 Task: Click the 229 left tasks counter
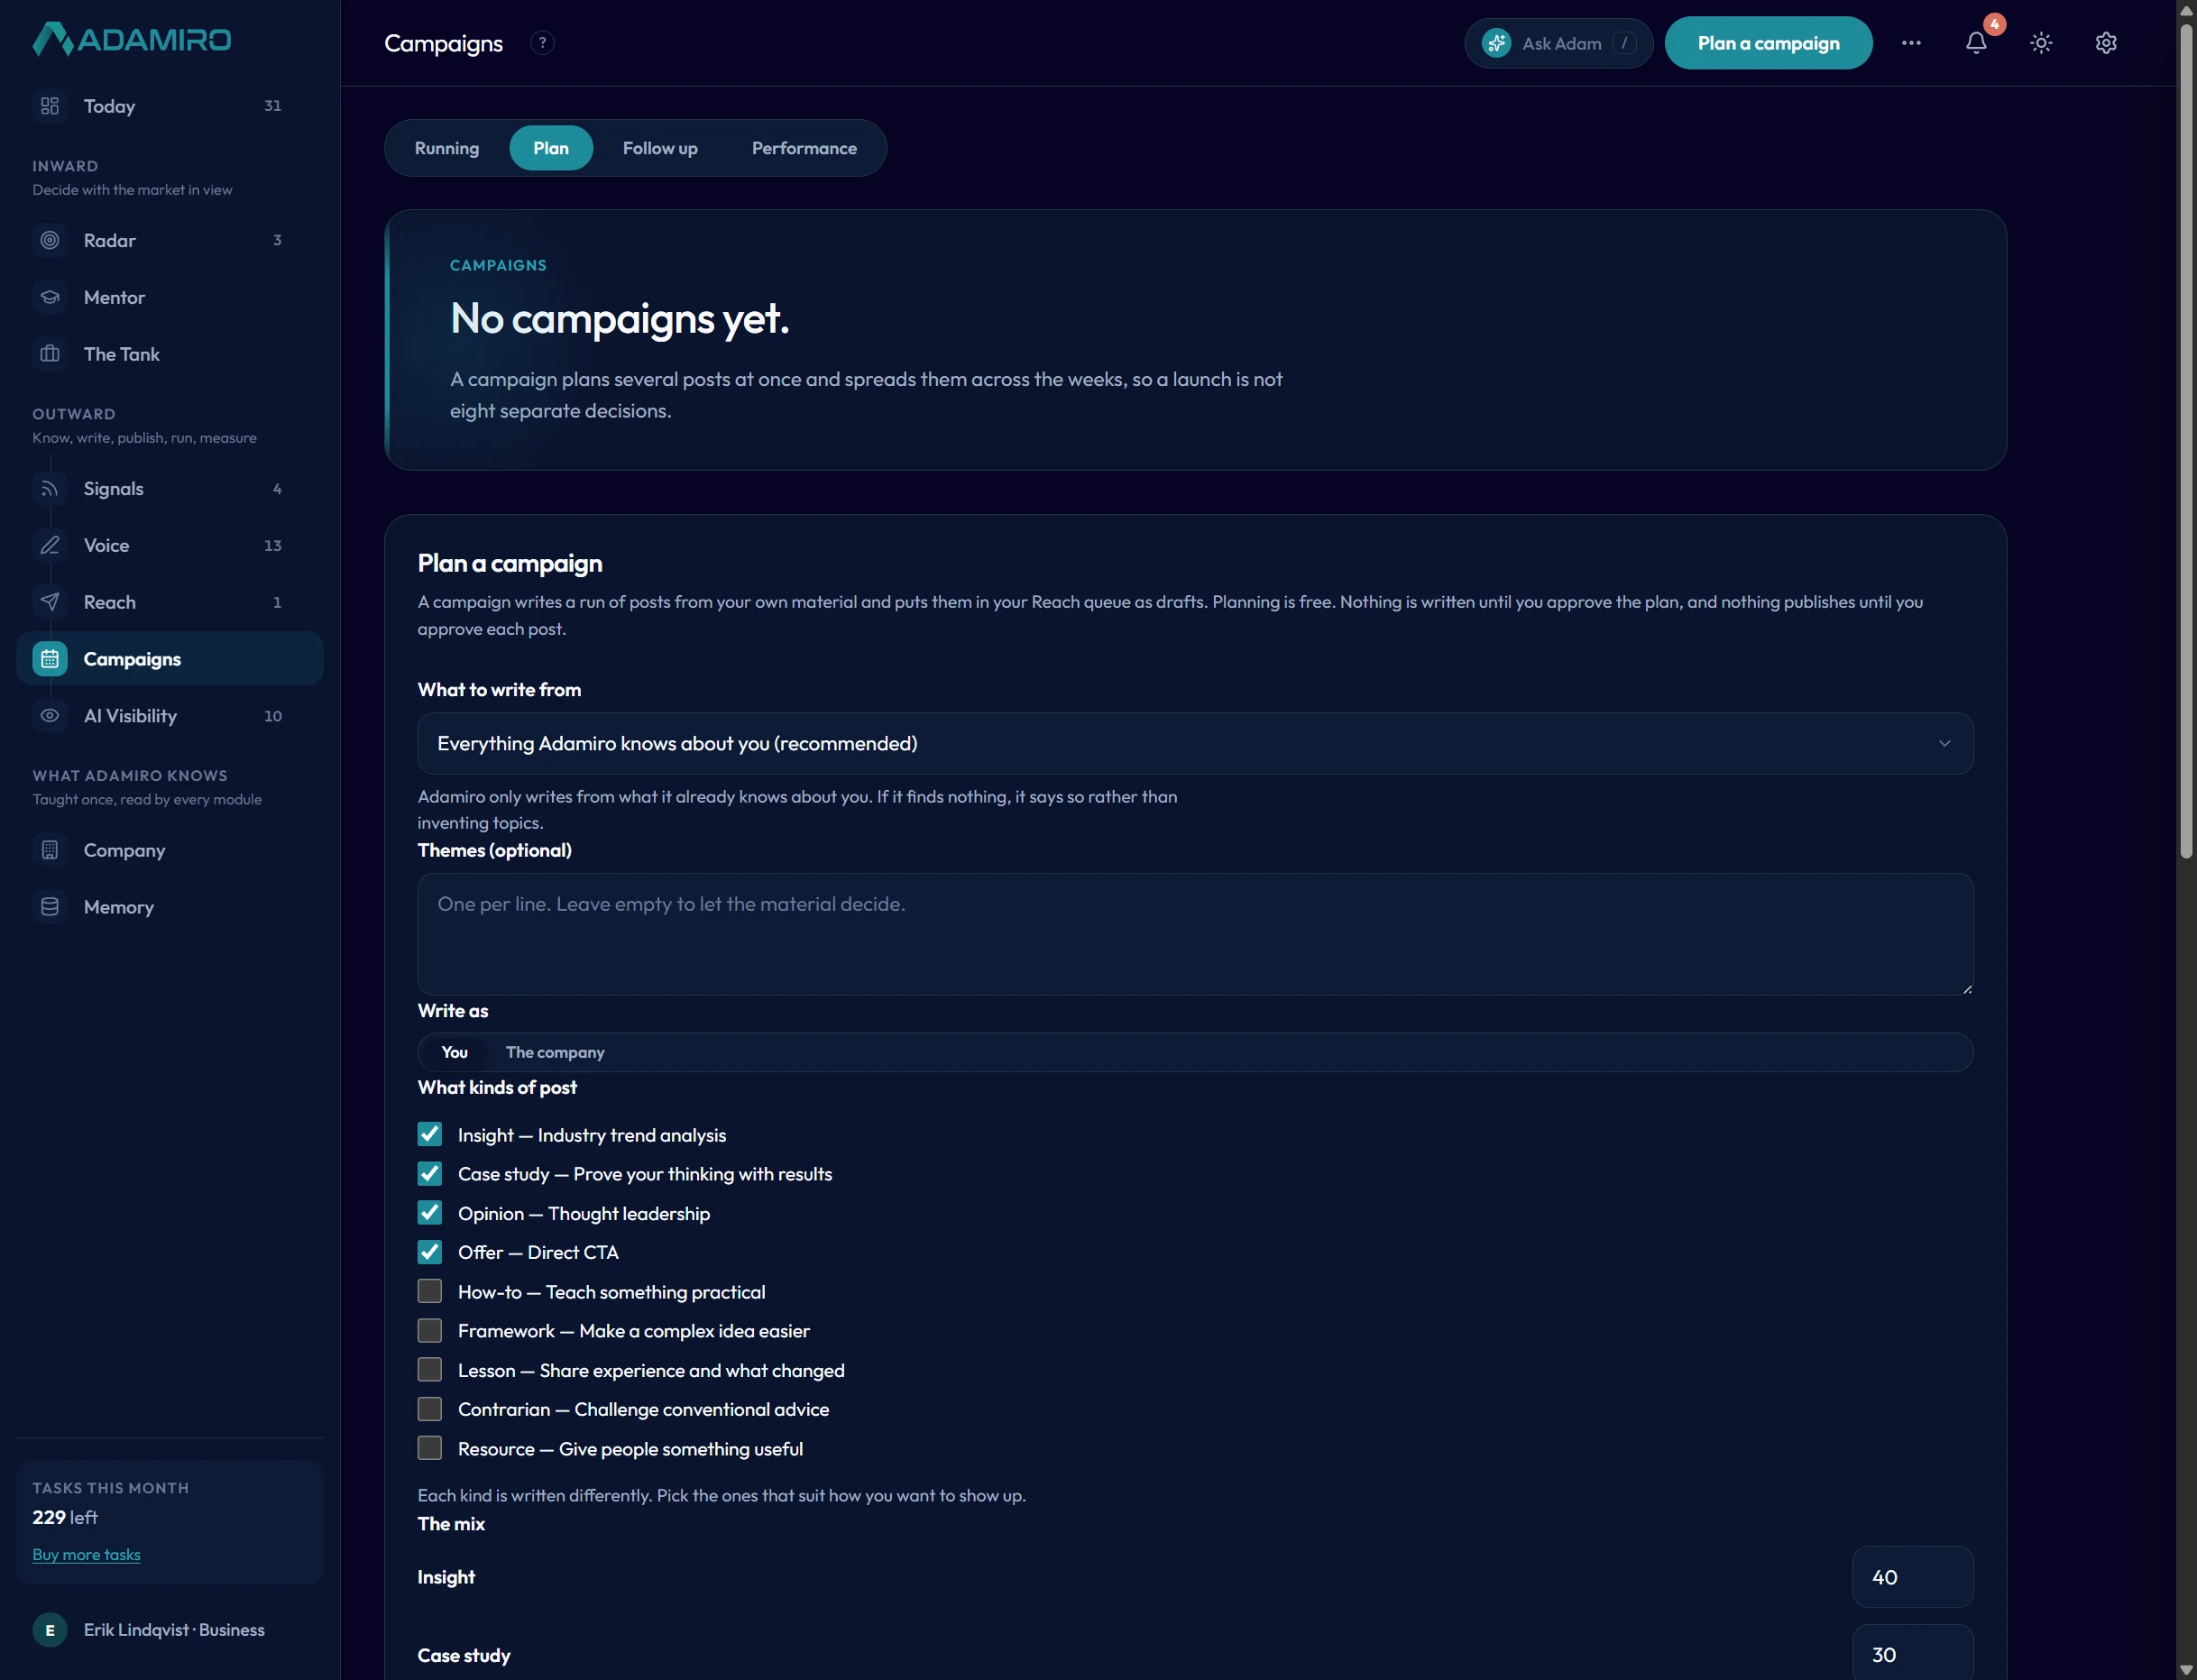pos(65,1517)
